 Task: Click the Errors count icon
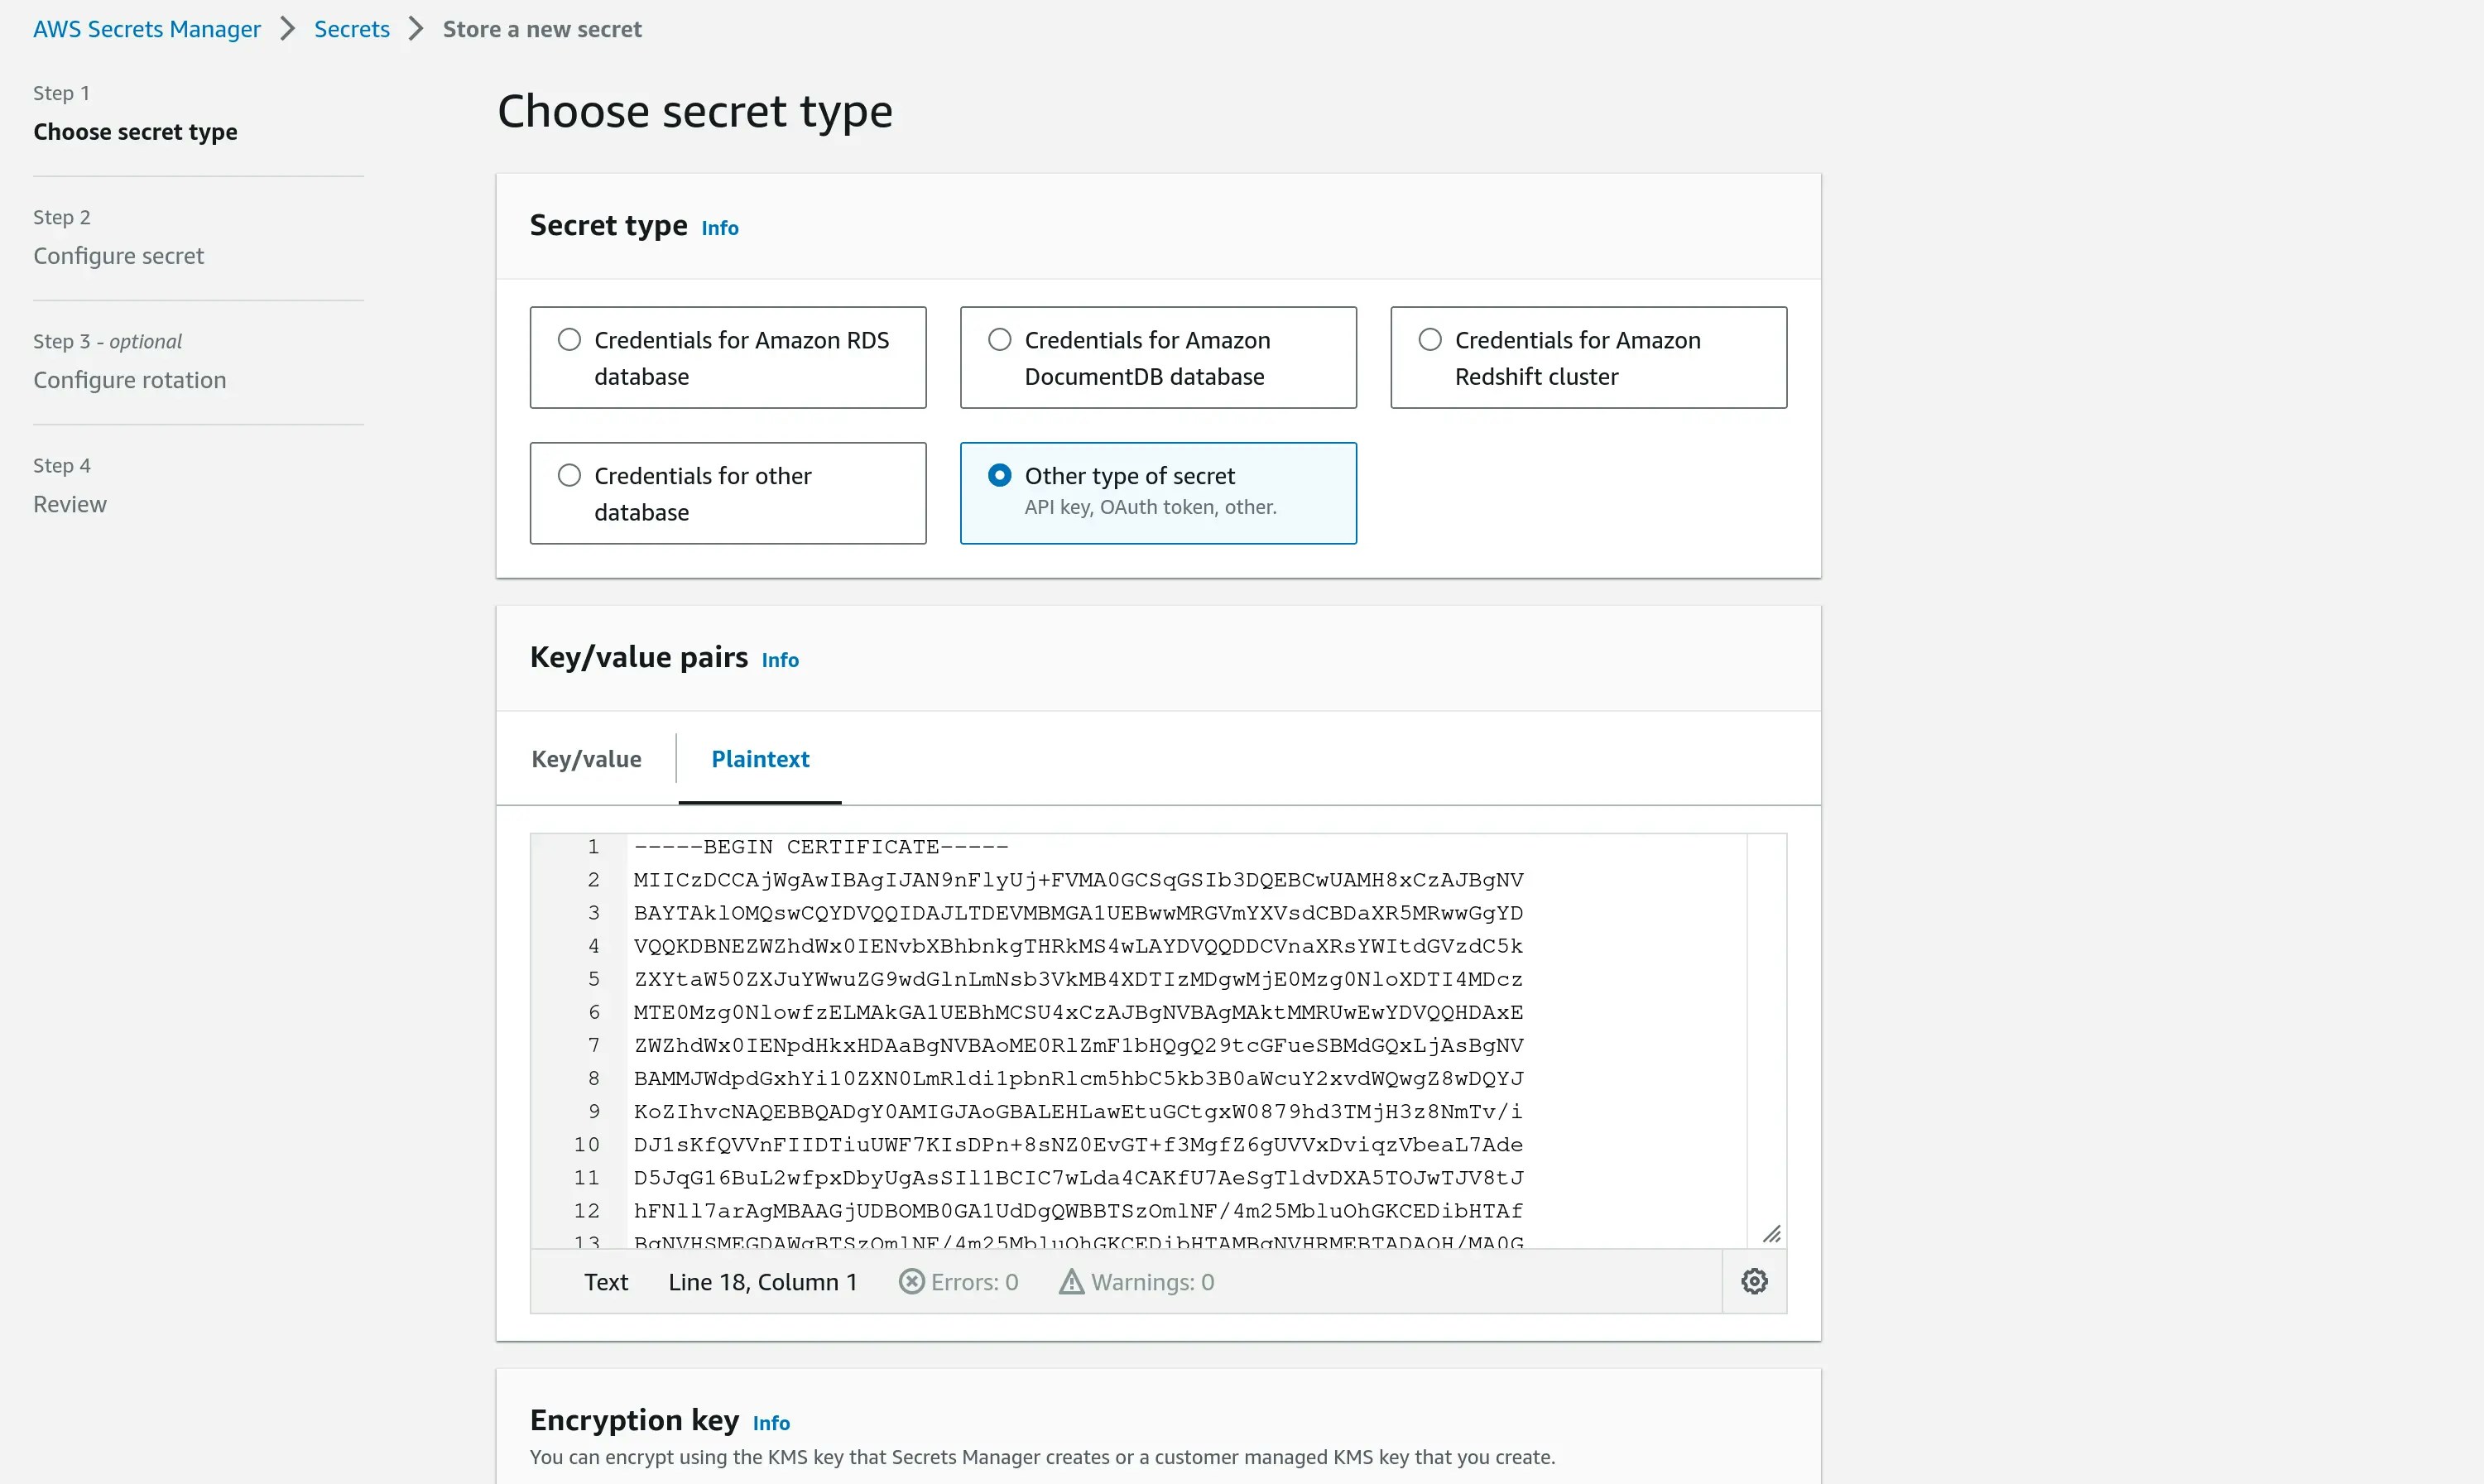coord(911,1282)
